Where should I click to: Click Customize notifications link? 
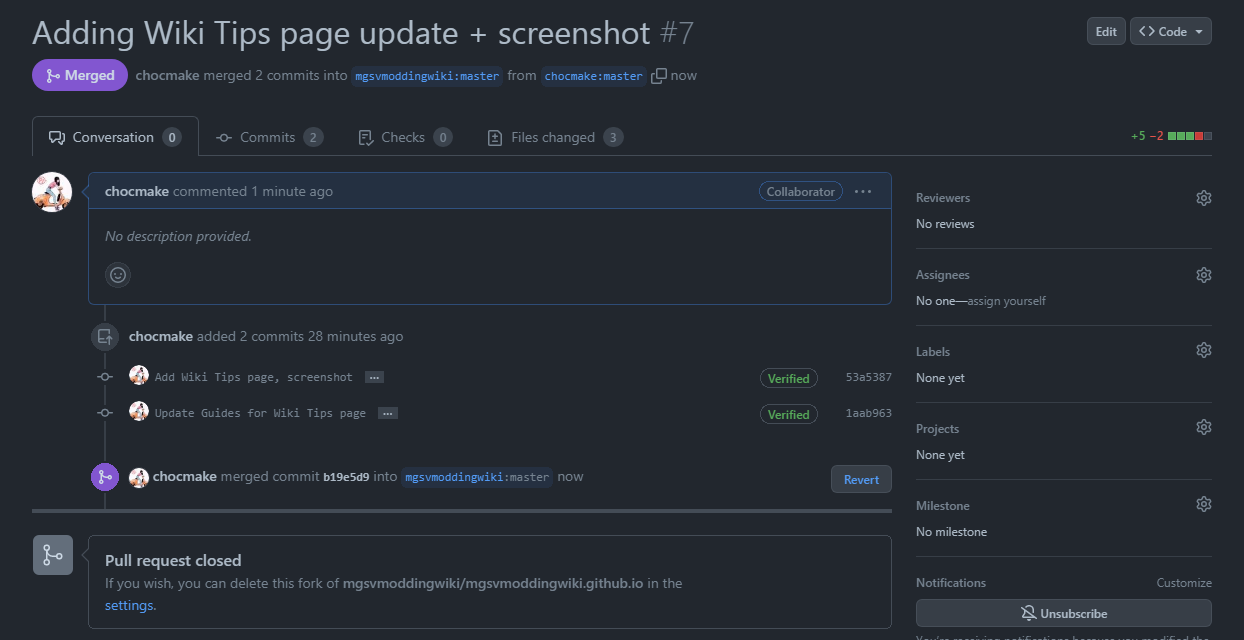click(x=1184, y=583)
